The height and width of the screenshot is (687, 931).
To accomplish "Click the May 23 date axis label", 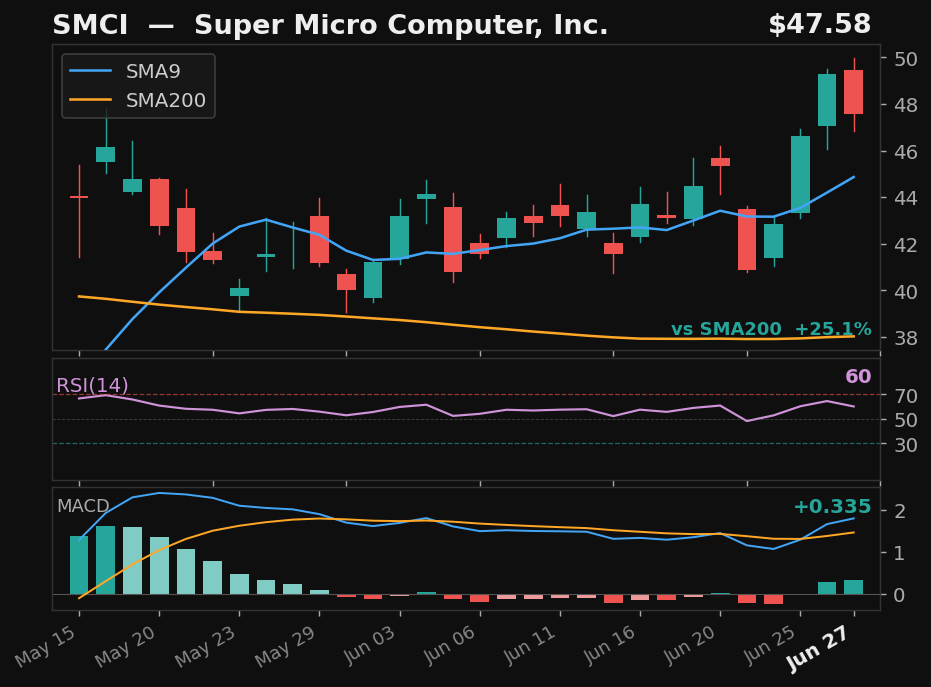I will pos(206,646).
